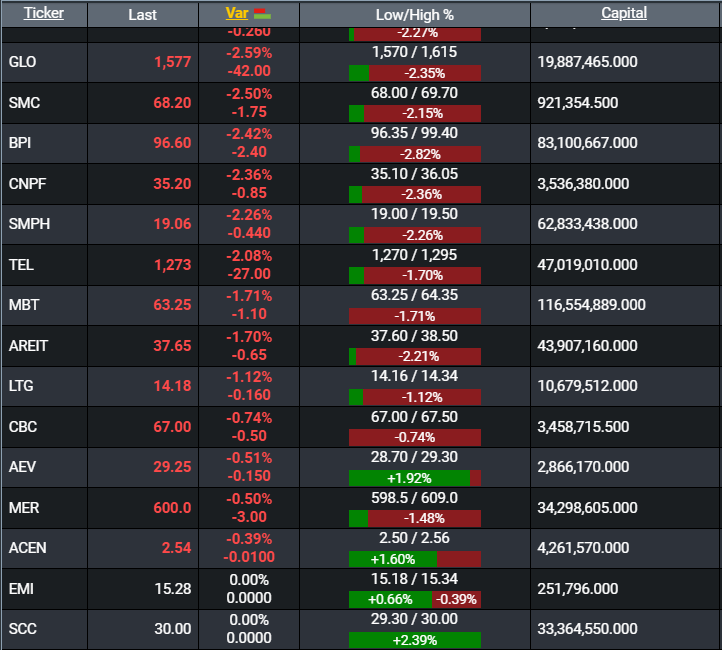Click LTG low/high 14.16 / 14.34
Image resolution: width=722 pixels, height=650 pixels.
point(414,376)
